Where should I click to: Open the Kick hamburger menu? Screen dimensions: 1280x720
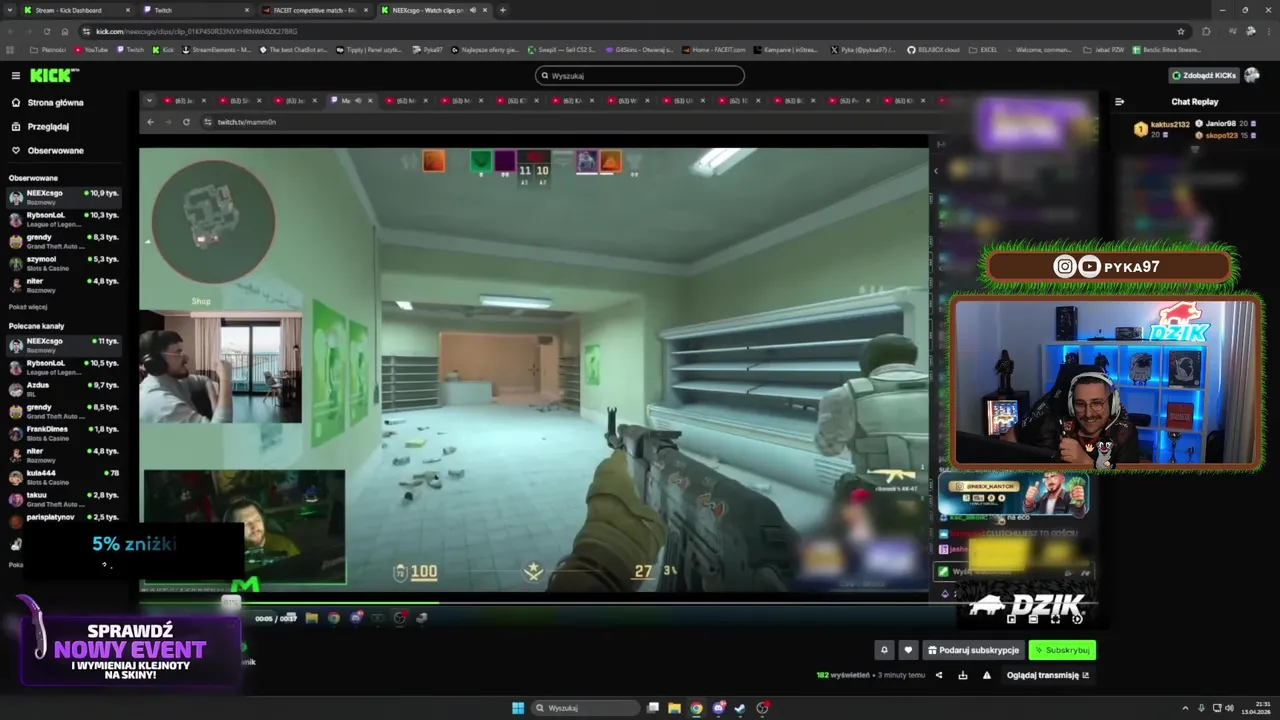click(15, 75)
